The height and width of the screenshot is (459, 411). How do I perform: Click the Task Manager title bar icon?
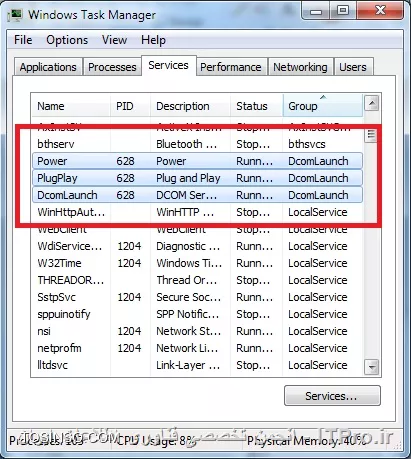tap(15, 15)
